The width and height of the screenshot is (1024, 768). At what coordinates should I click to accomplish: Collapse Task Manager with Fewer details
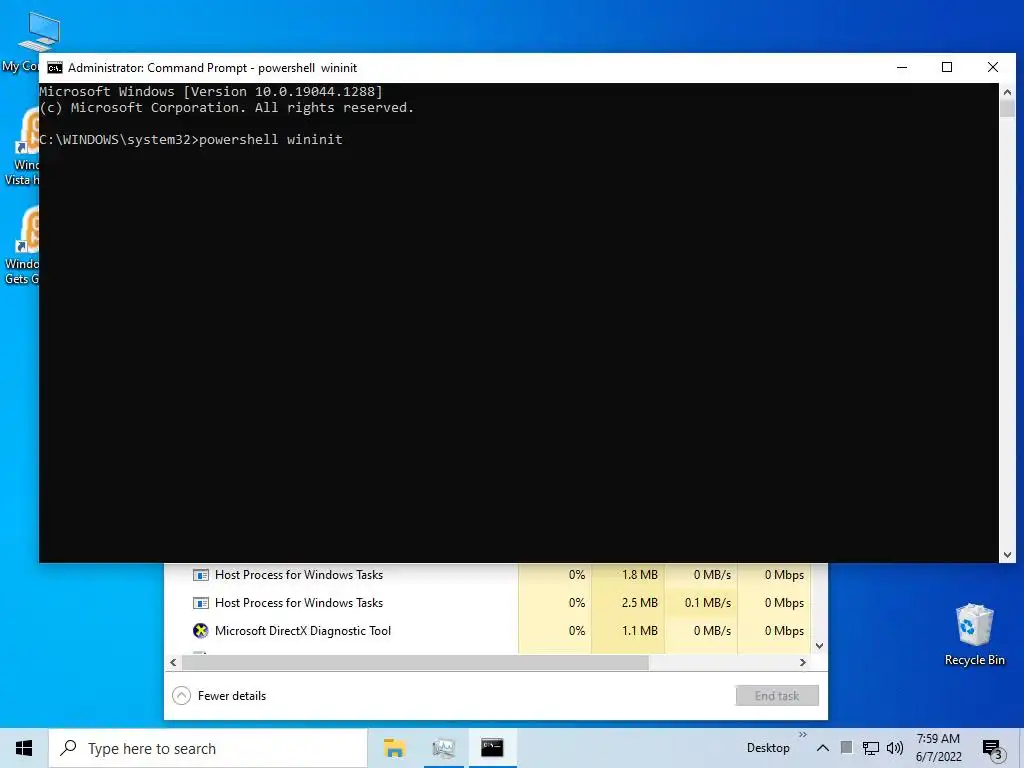219,696
